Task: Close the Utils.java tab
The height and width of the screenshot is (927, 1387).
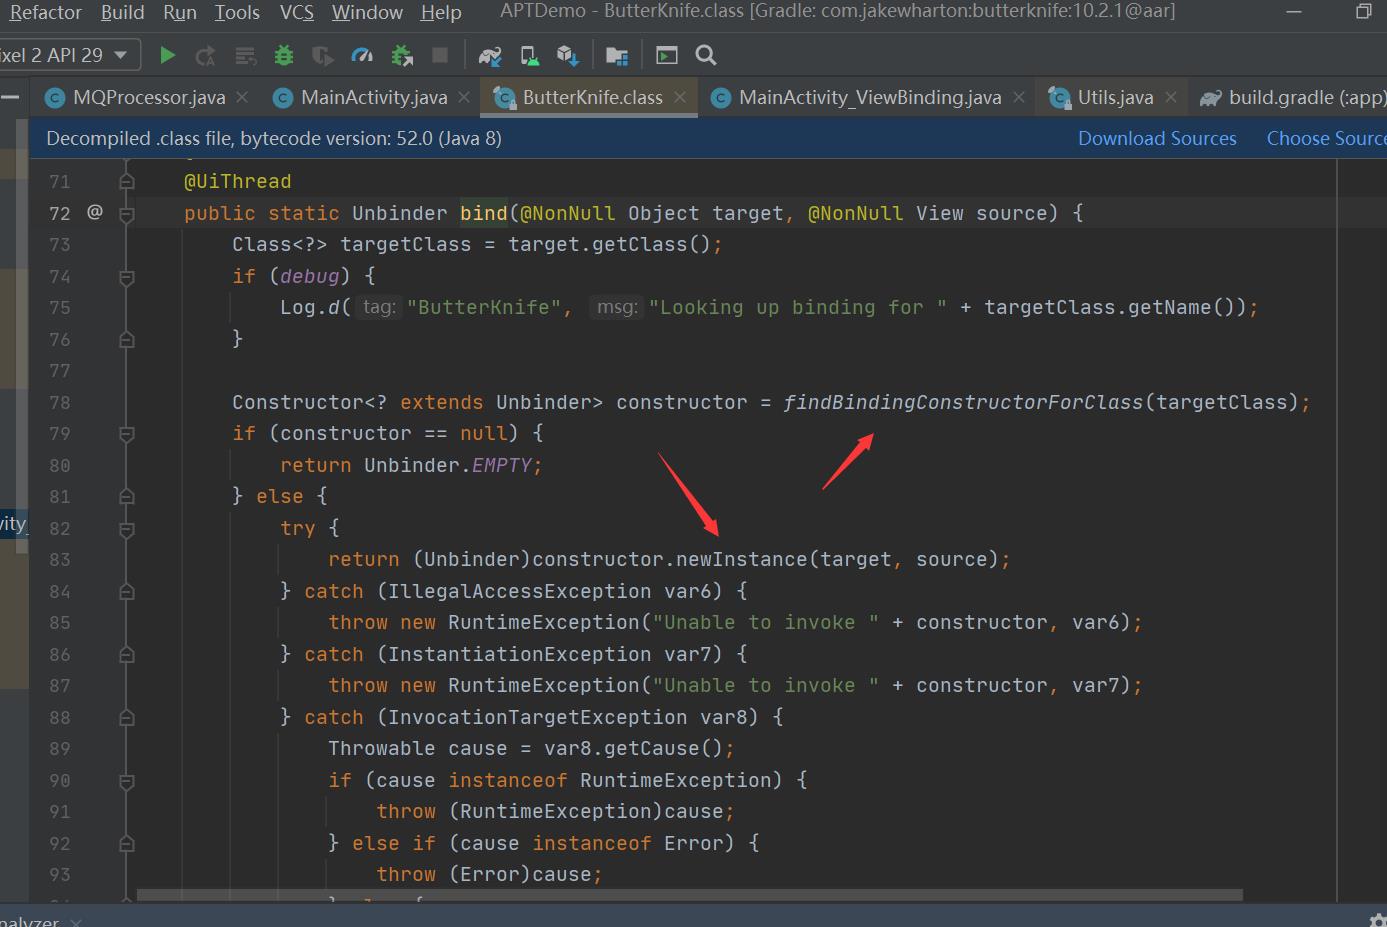Action: tap(1171, 97)
